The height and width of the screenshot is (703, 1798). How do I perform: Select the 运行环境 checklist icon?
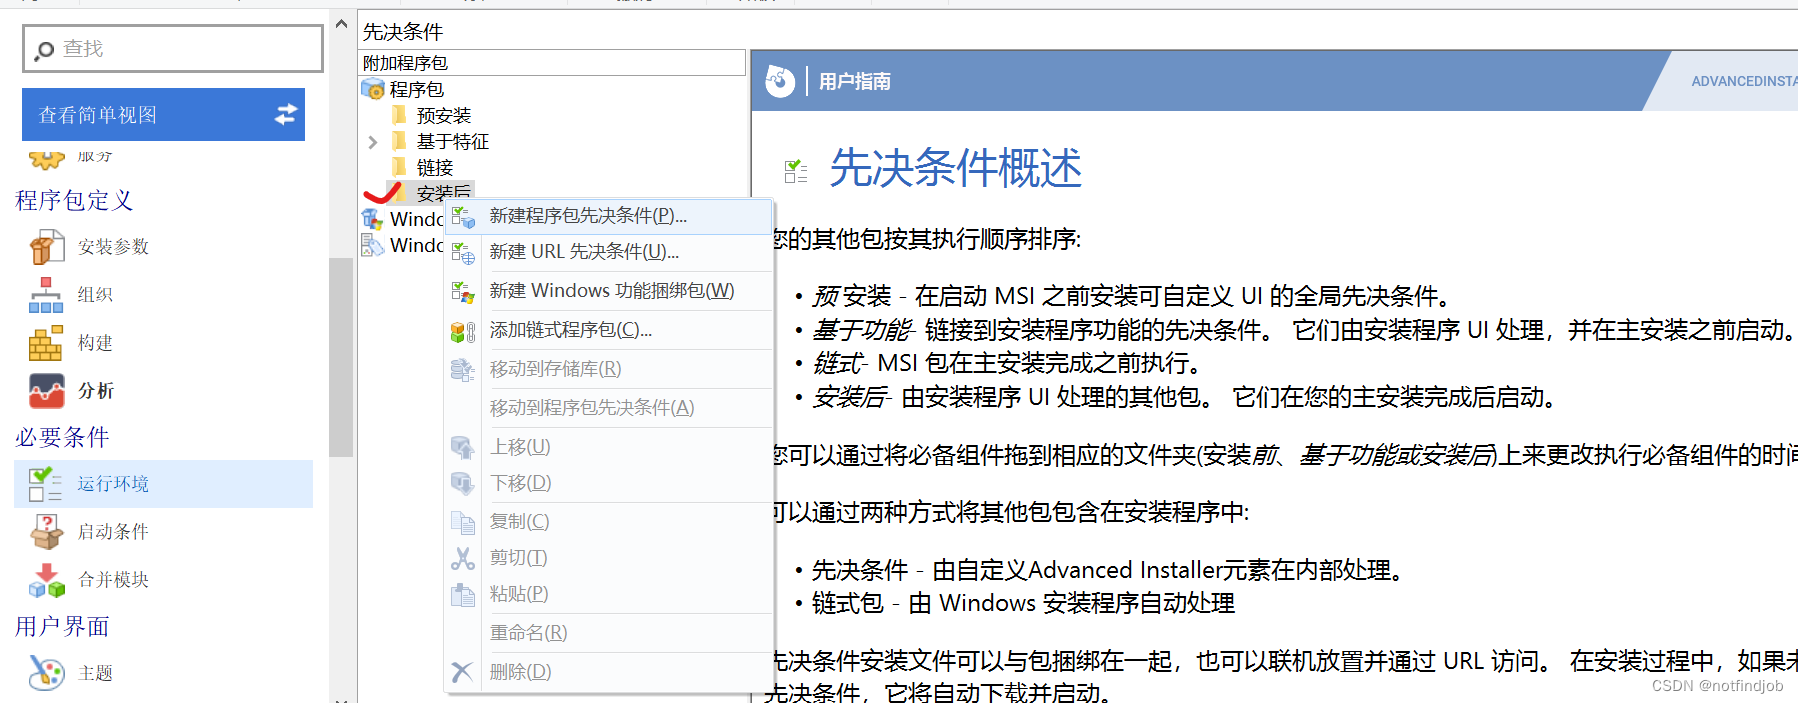pyautogui.click(x=46, y=484)
